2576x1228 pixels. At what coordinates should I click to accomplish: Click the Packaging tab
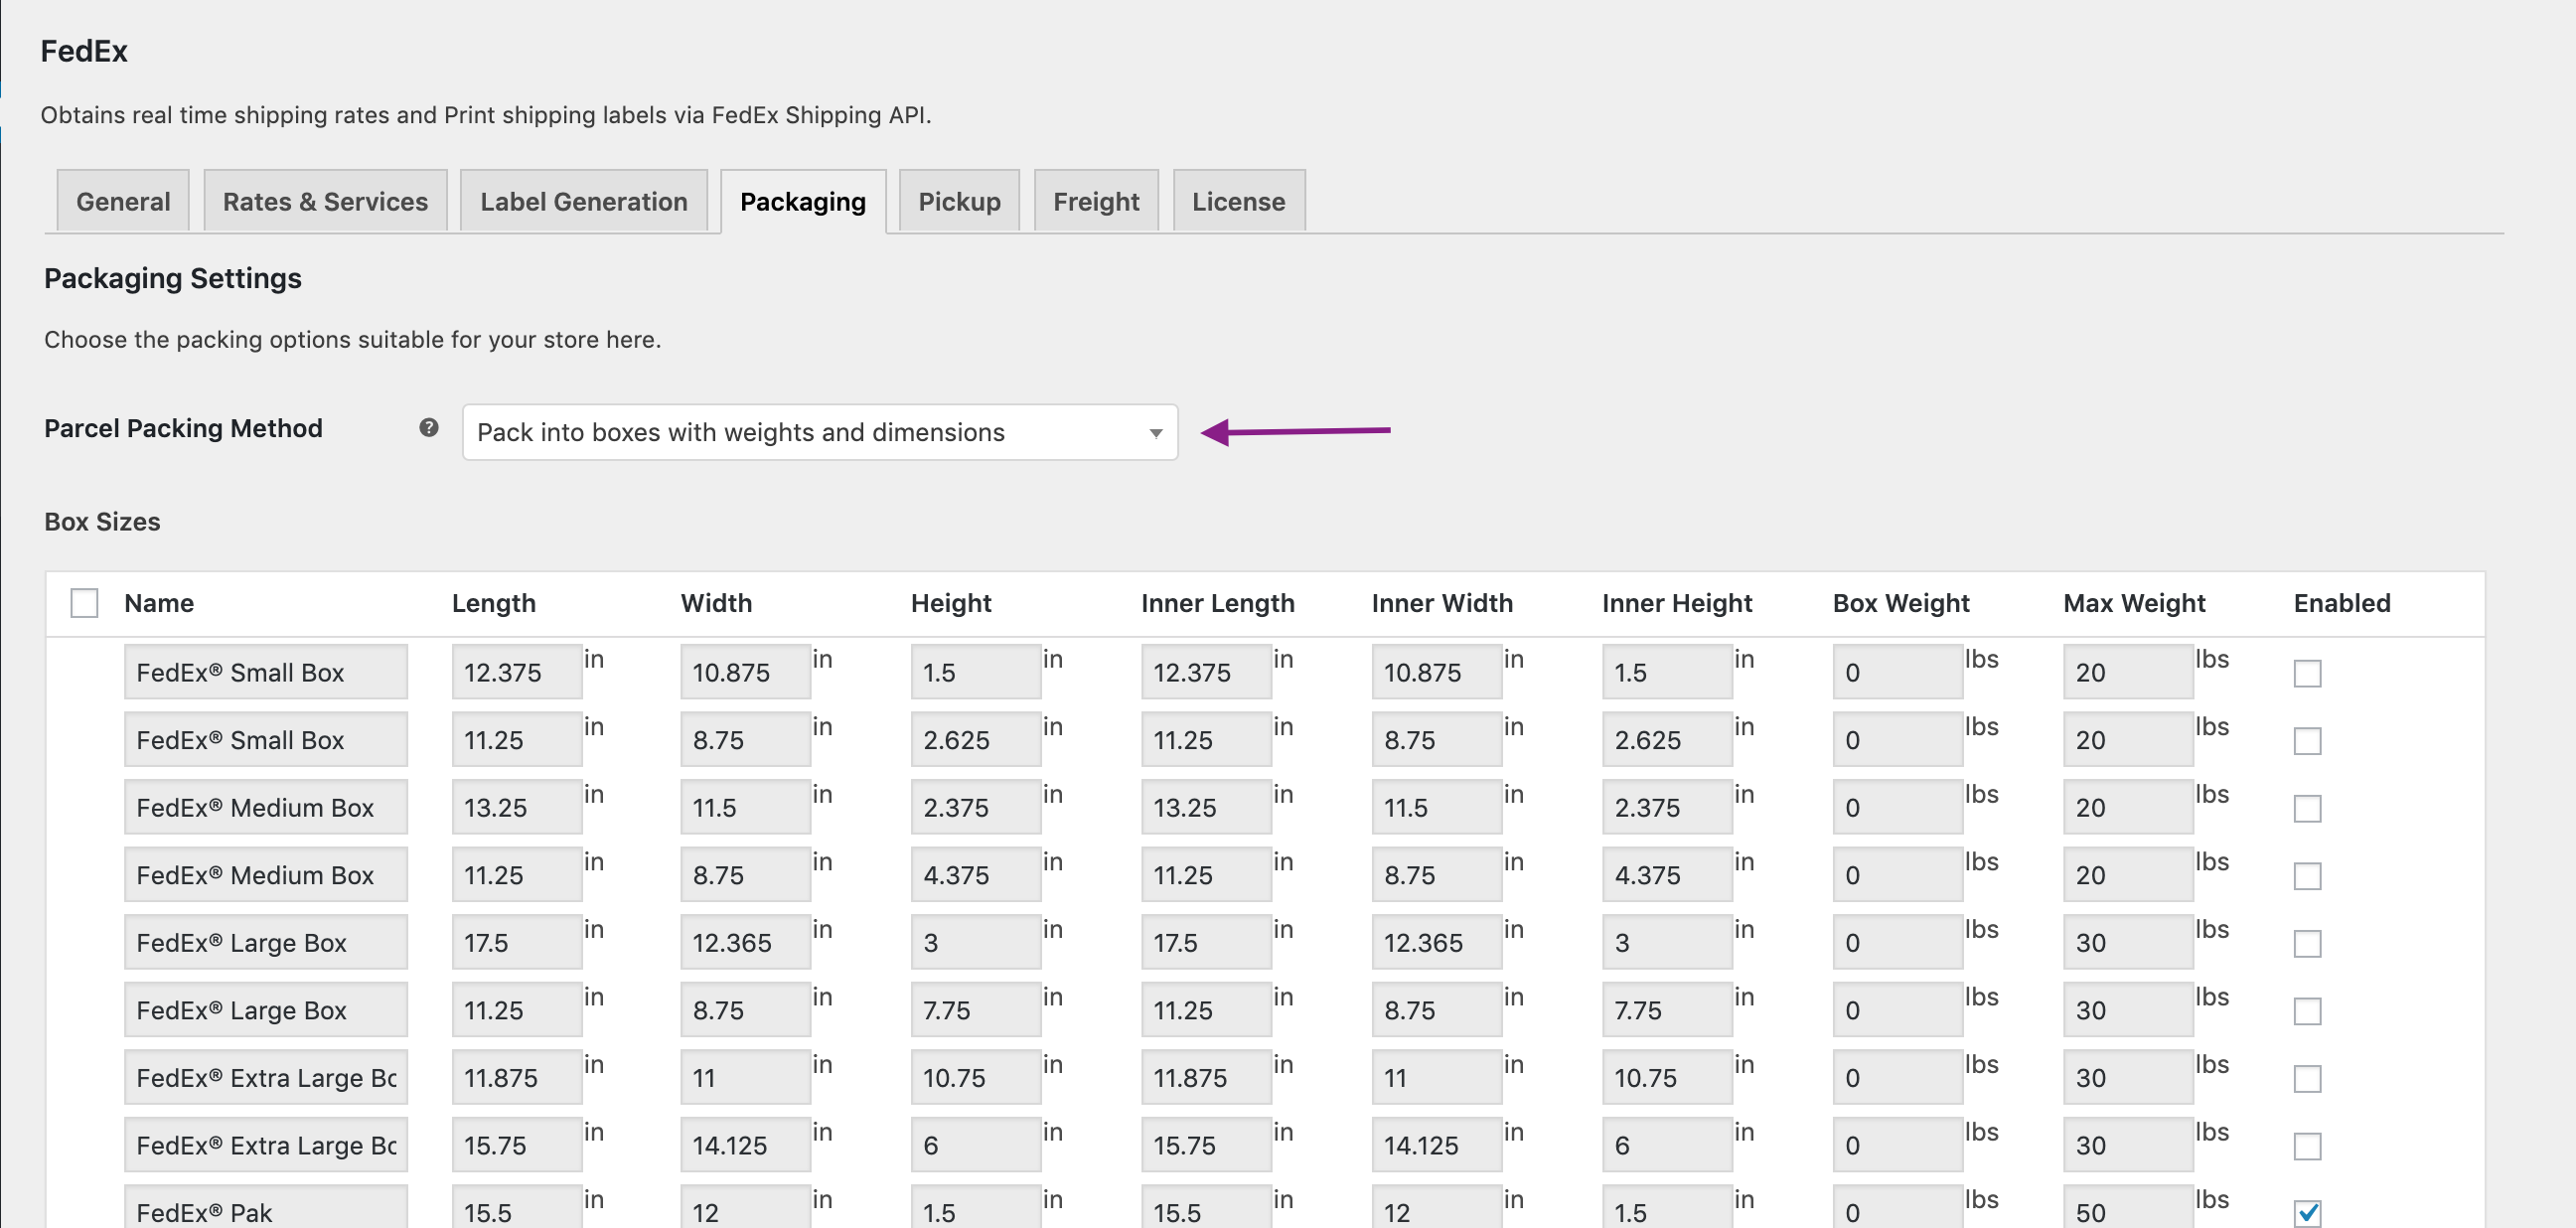[x=804, y=201]
